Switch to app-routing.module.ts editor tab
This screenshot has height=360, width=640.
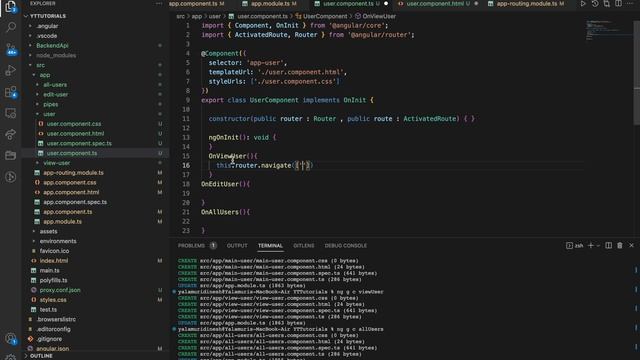coord(527,4)
